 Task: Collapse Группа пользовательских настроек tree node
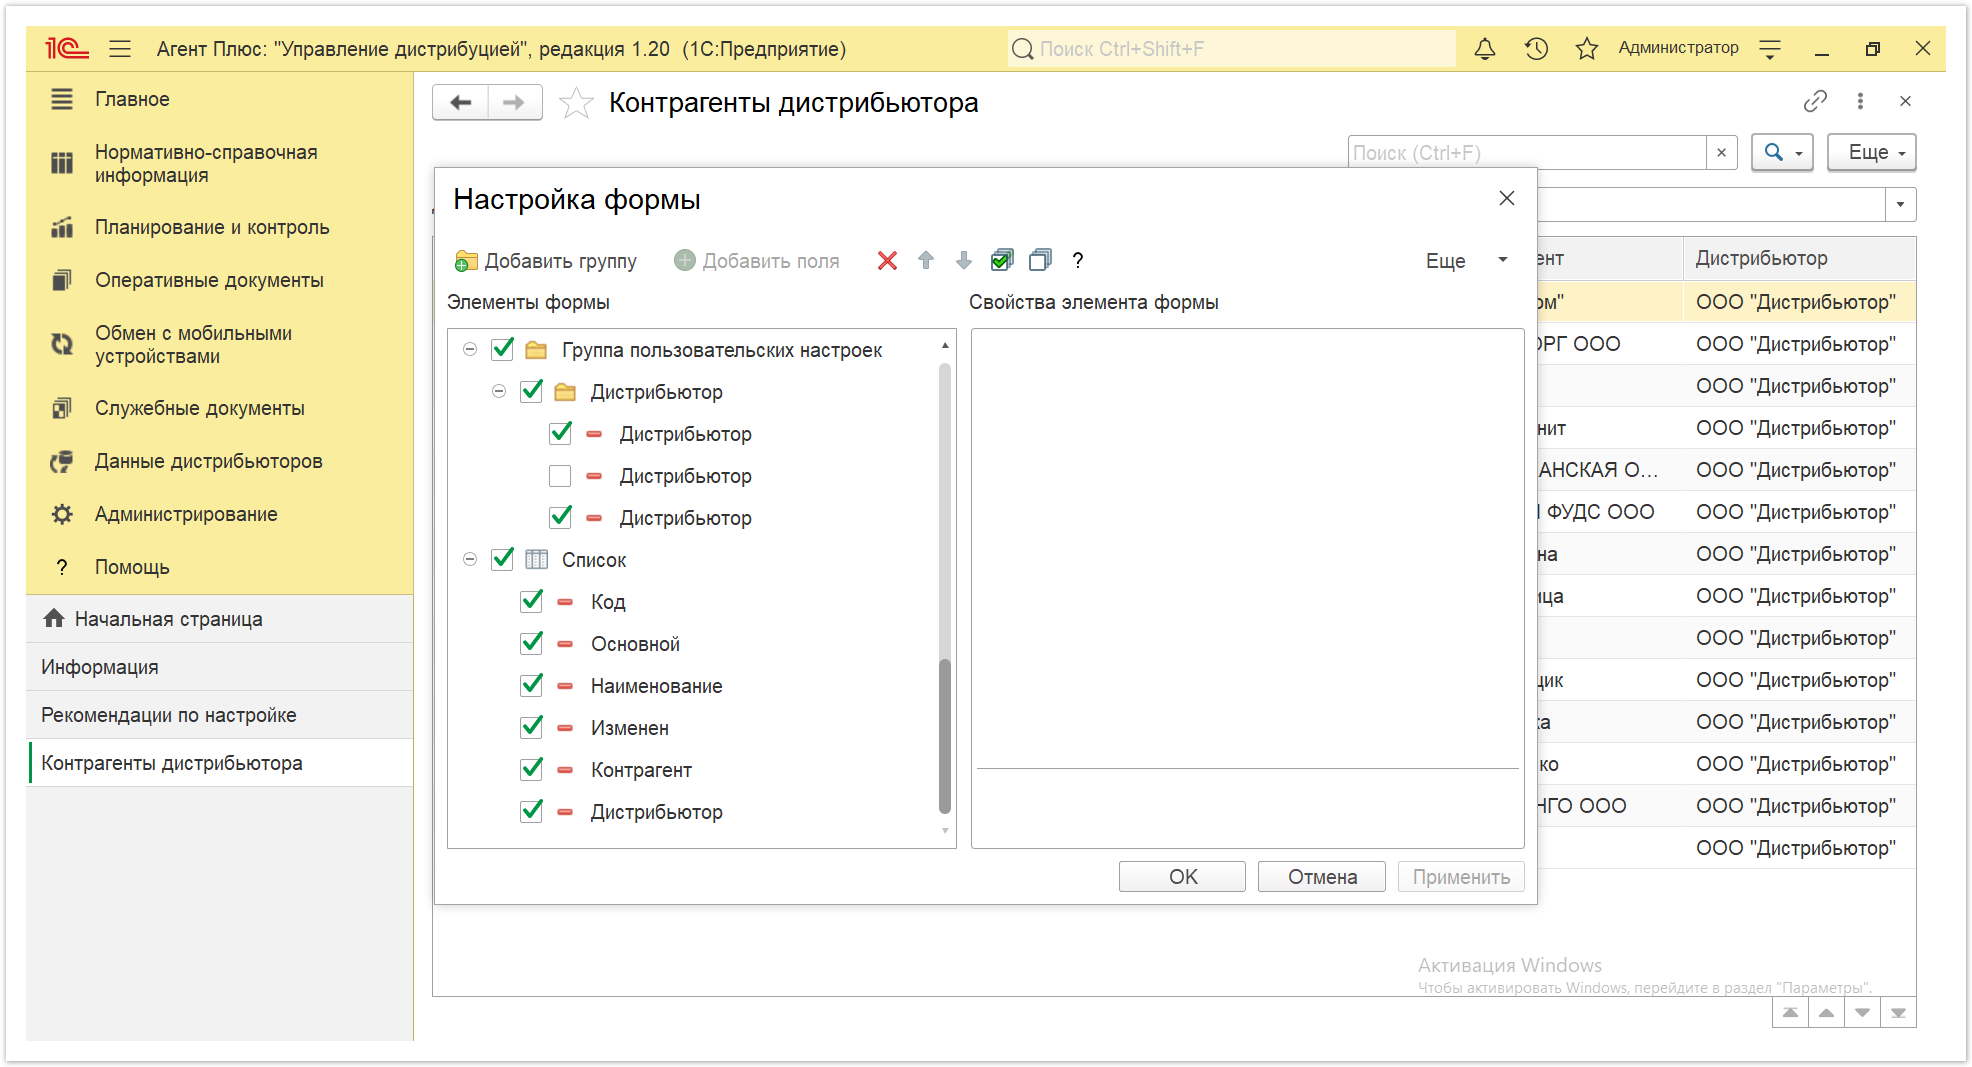coord(470,350)
